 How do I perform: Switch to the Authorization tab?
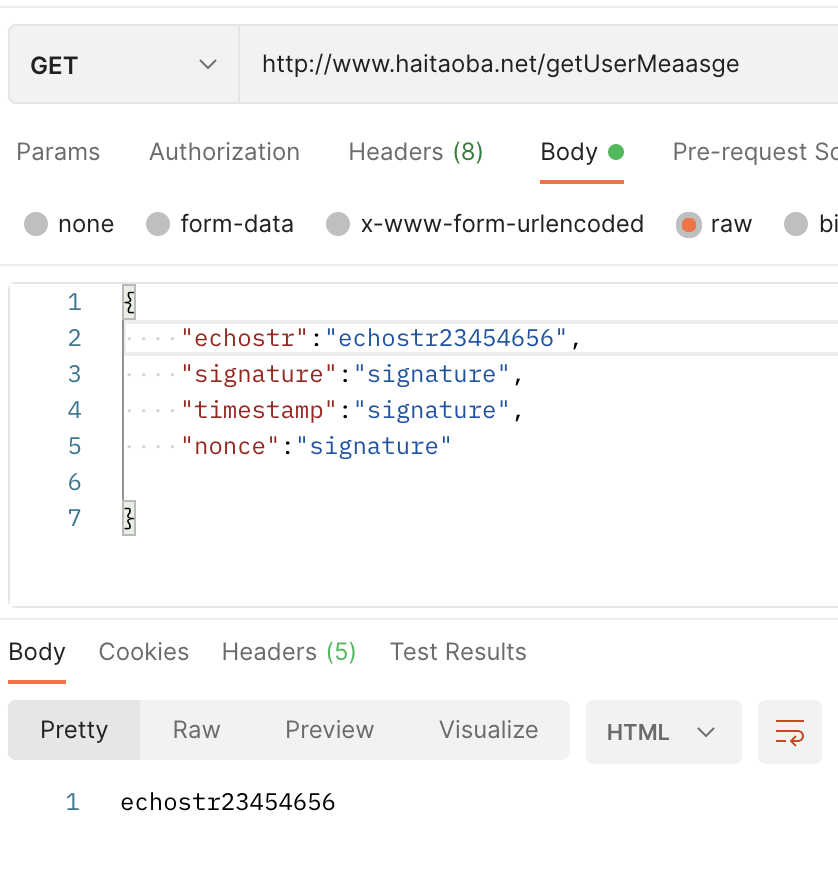pos(224,152)
